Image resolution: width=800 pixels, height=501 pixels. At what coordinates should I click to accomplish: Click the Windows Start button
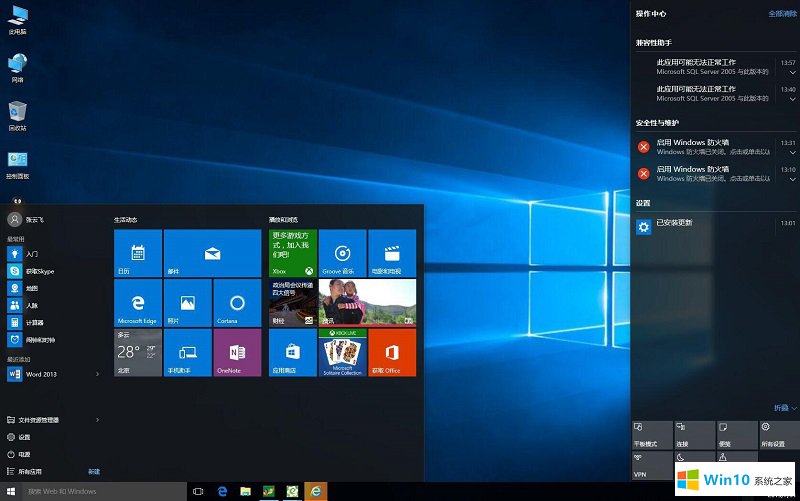(x=11, y=491)
